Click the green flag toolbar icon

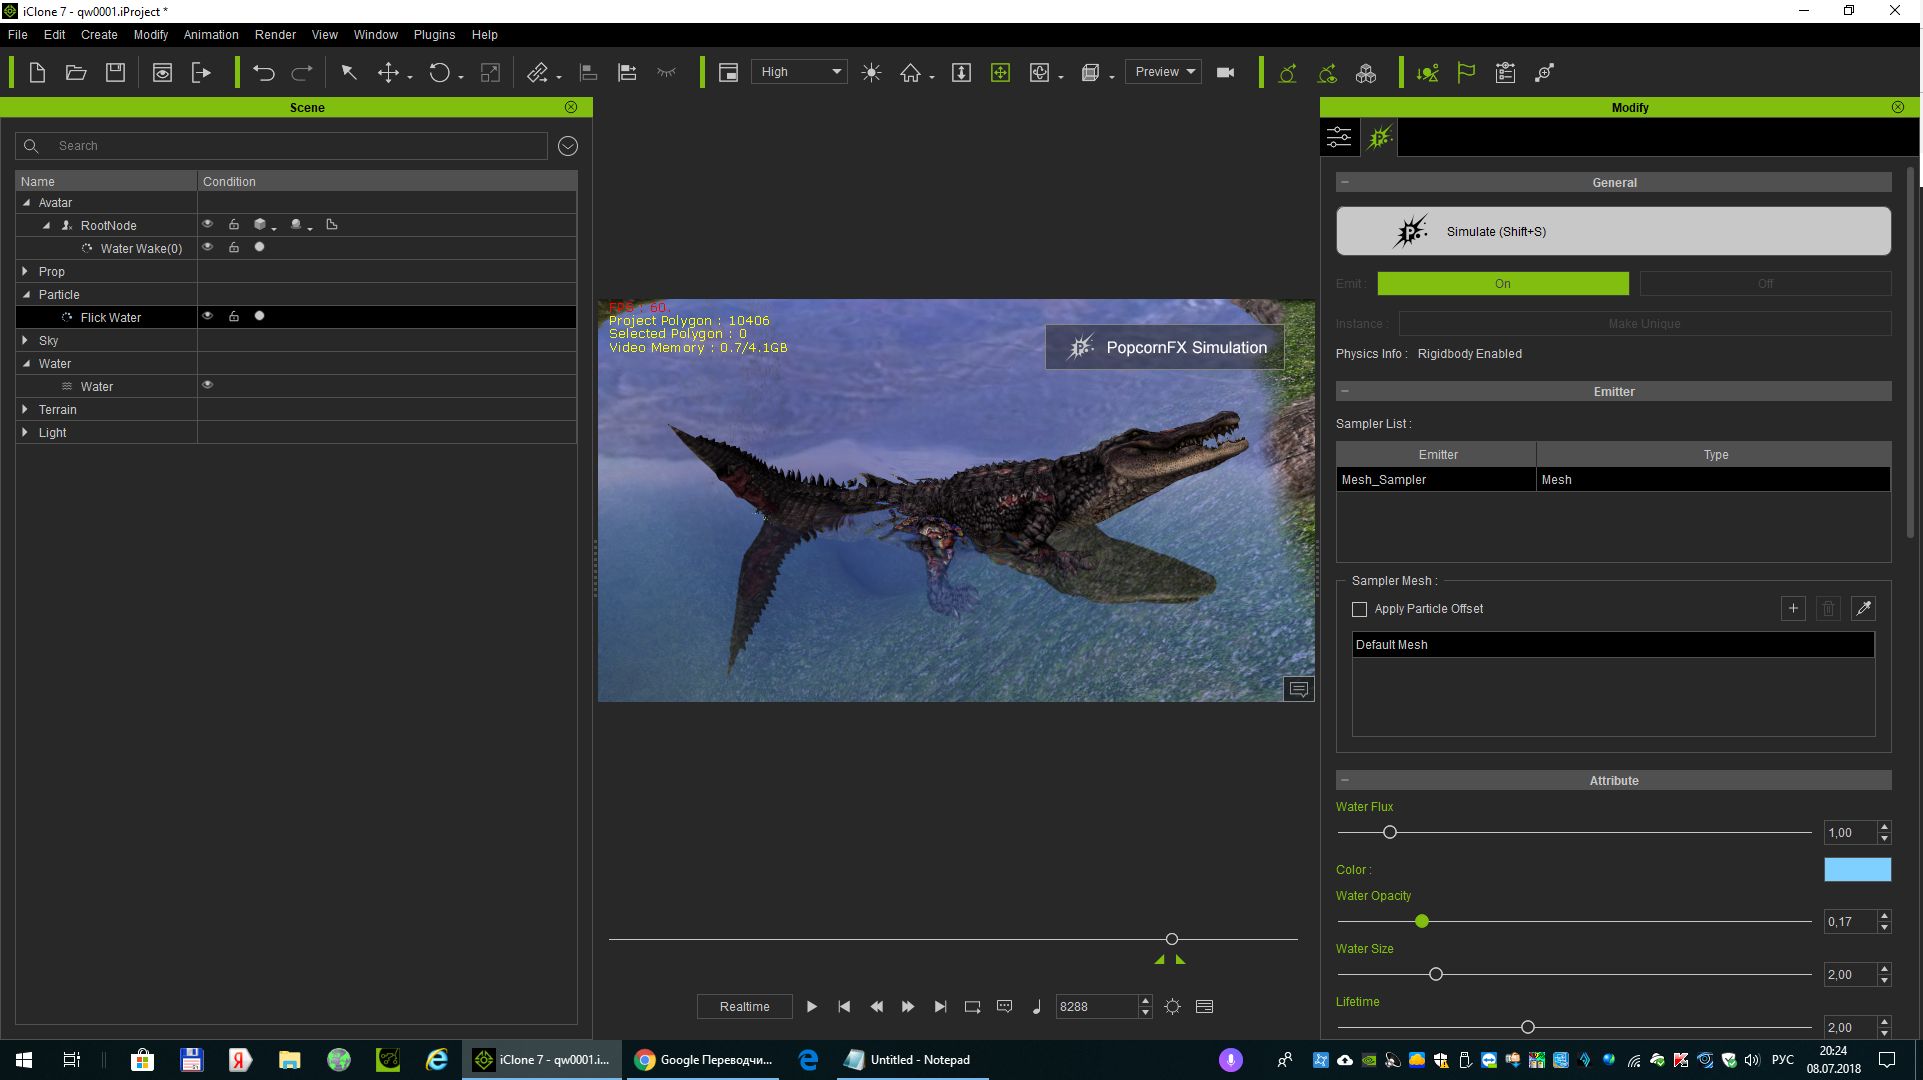point(1466,72)
